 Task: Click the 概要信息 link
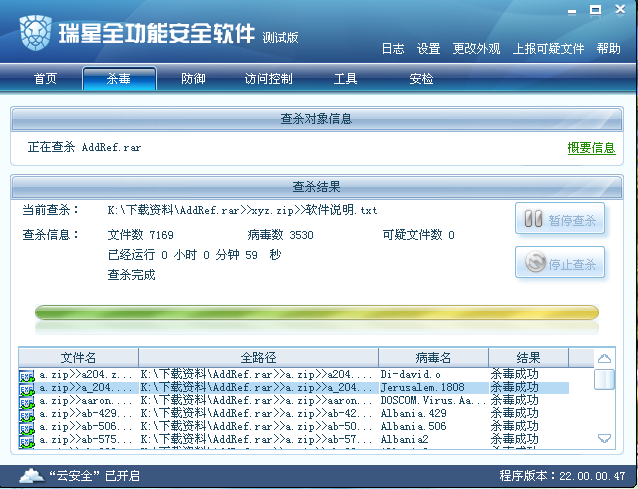tap(591, 148)
